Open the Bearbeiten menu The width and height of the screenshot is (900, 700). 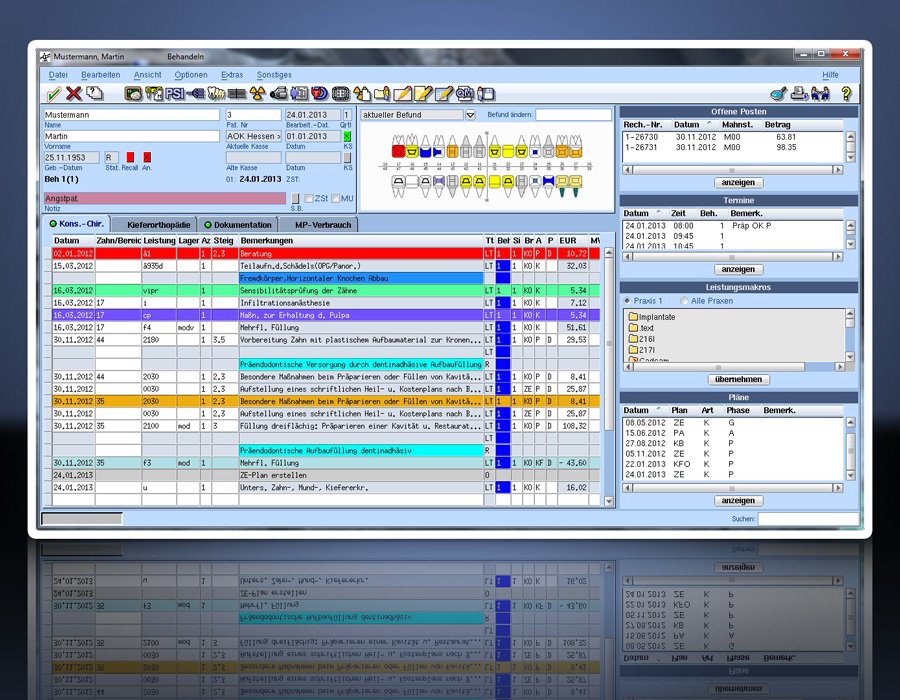100,75
